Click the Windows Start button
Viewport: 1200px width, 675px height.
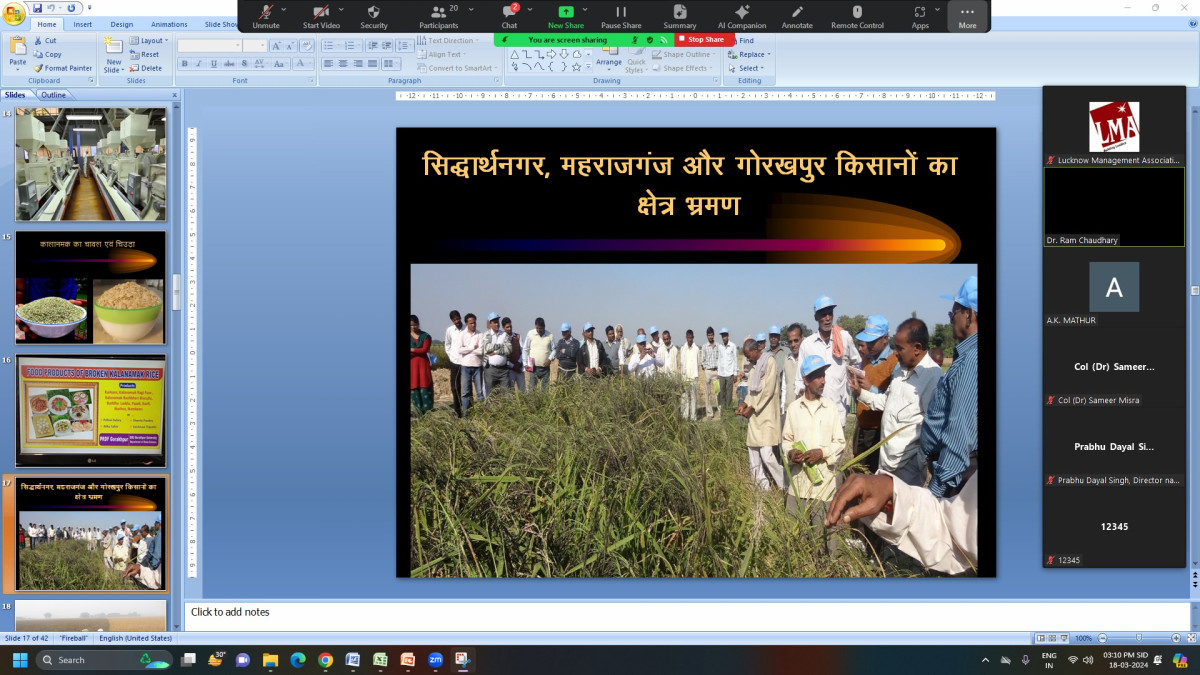[19, 660]
